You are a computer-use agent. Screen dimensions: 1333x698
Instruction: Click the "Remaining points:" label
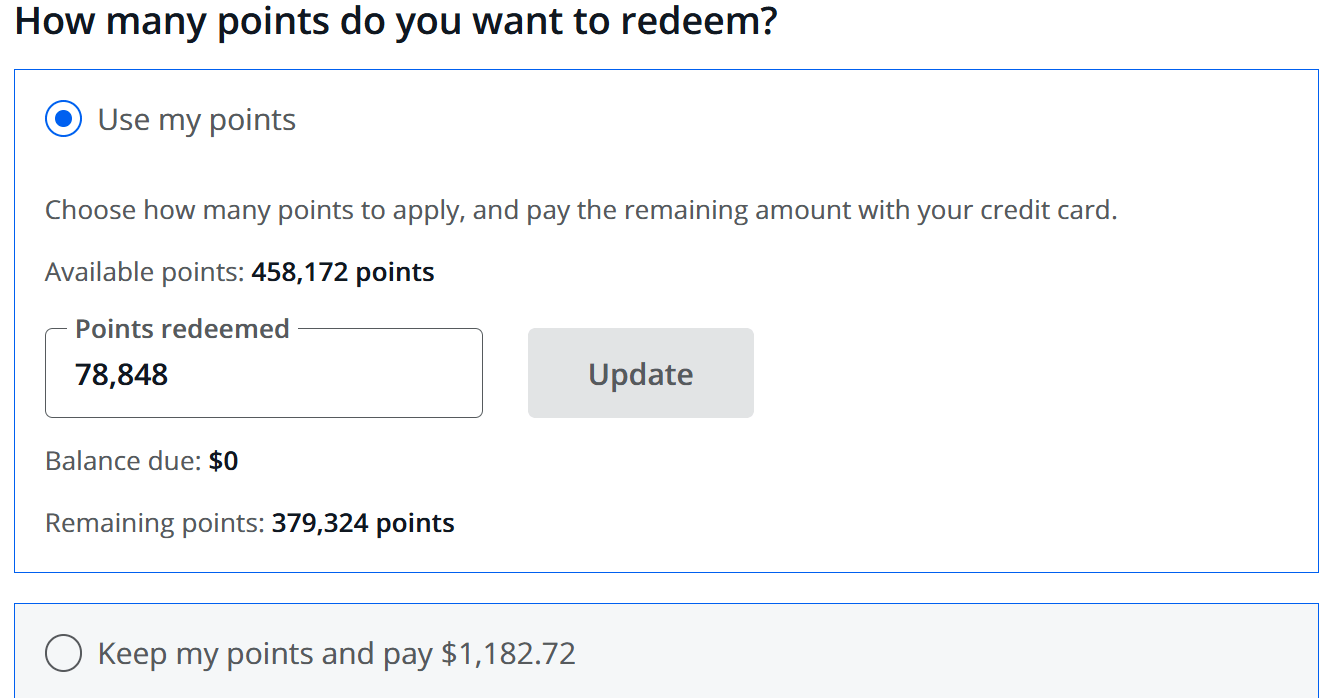[x=155, y=523]
